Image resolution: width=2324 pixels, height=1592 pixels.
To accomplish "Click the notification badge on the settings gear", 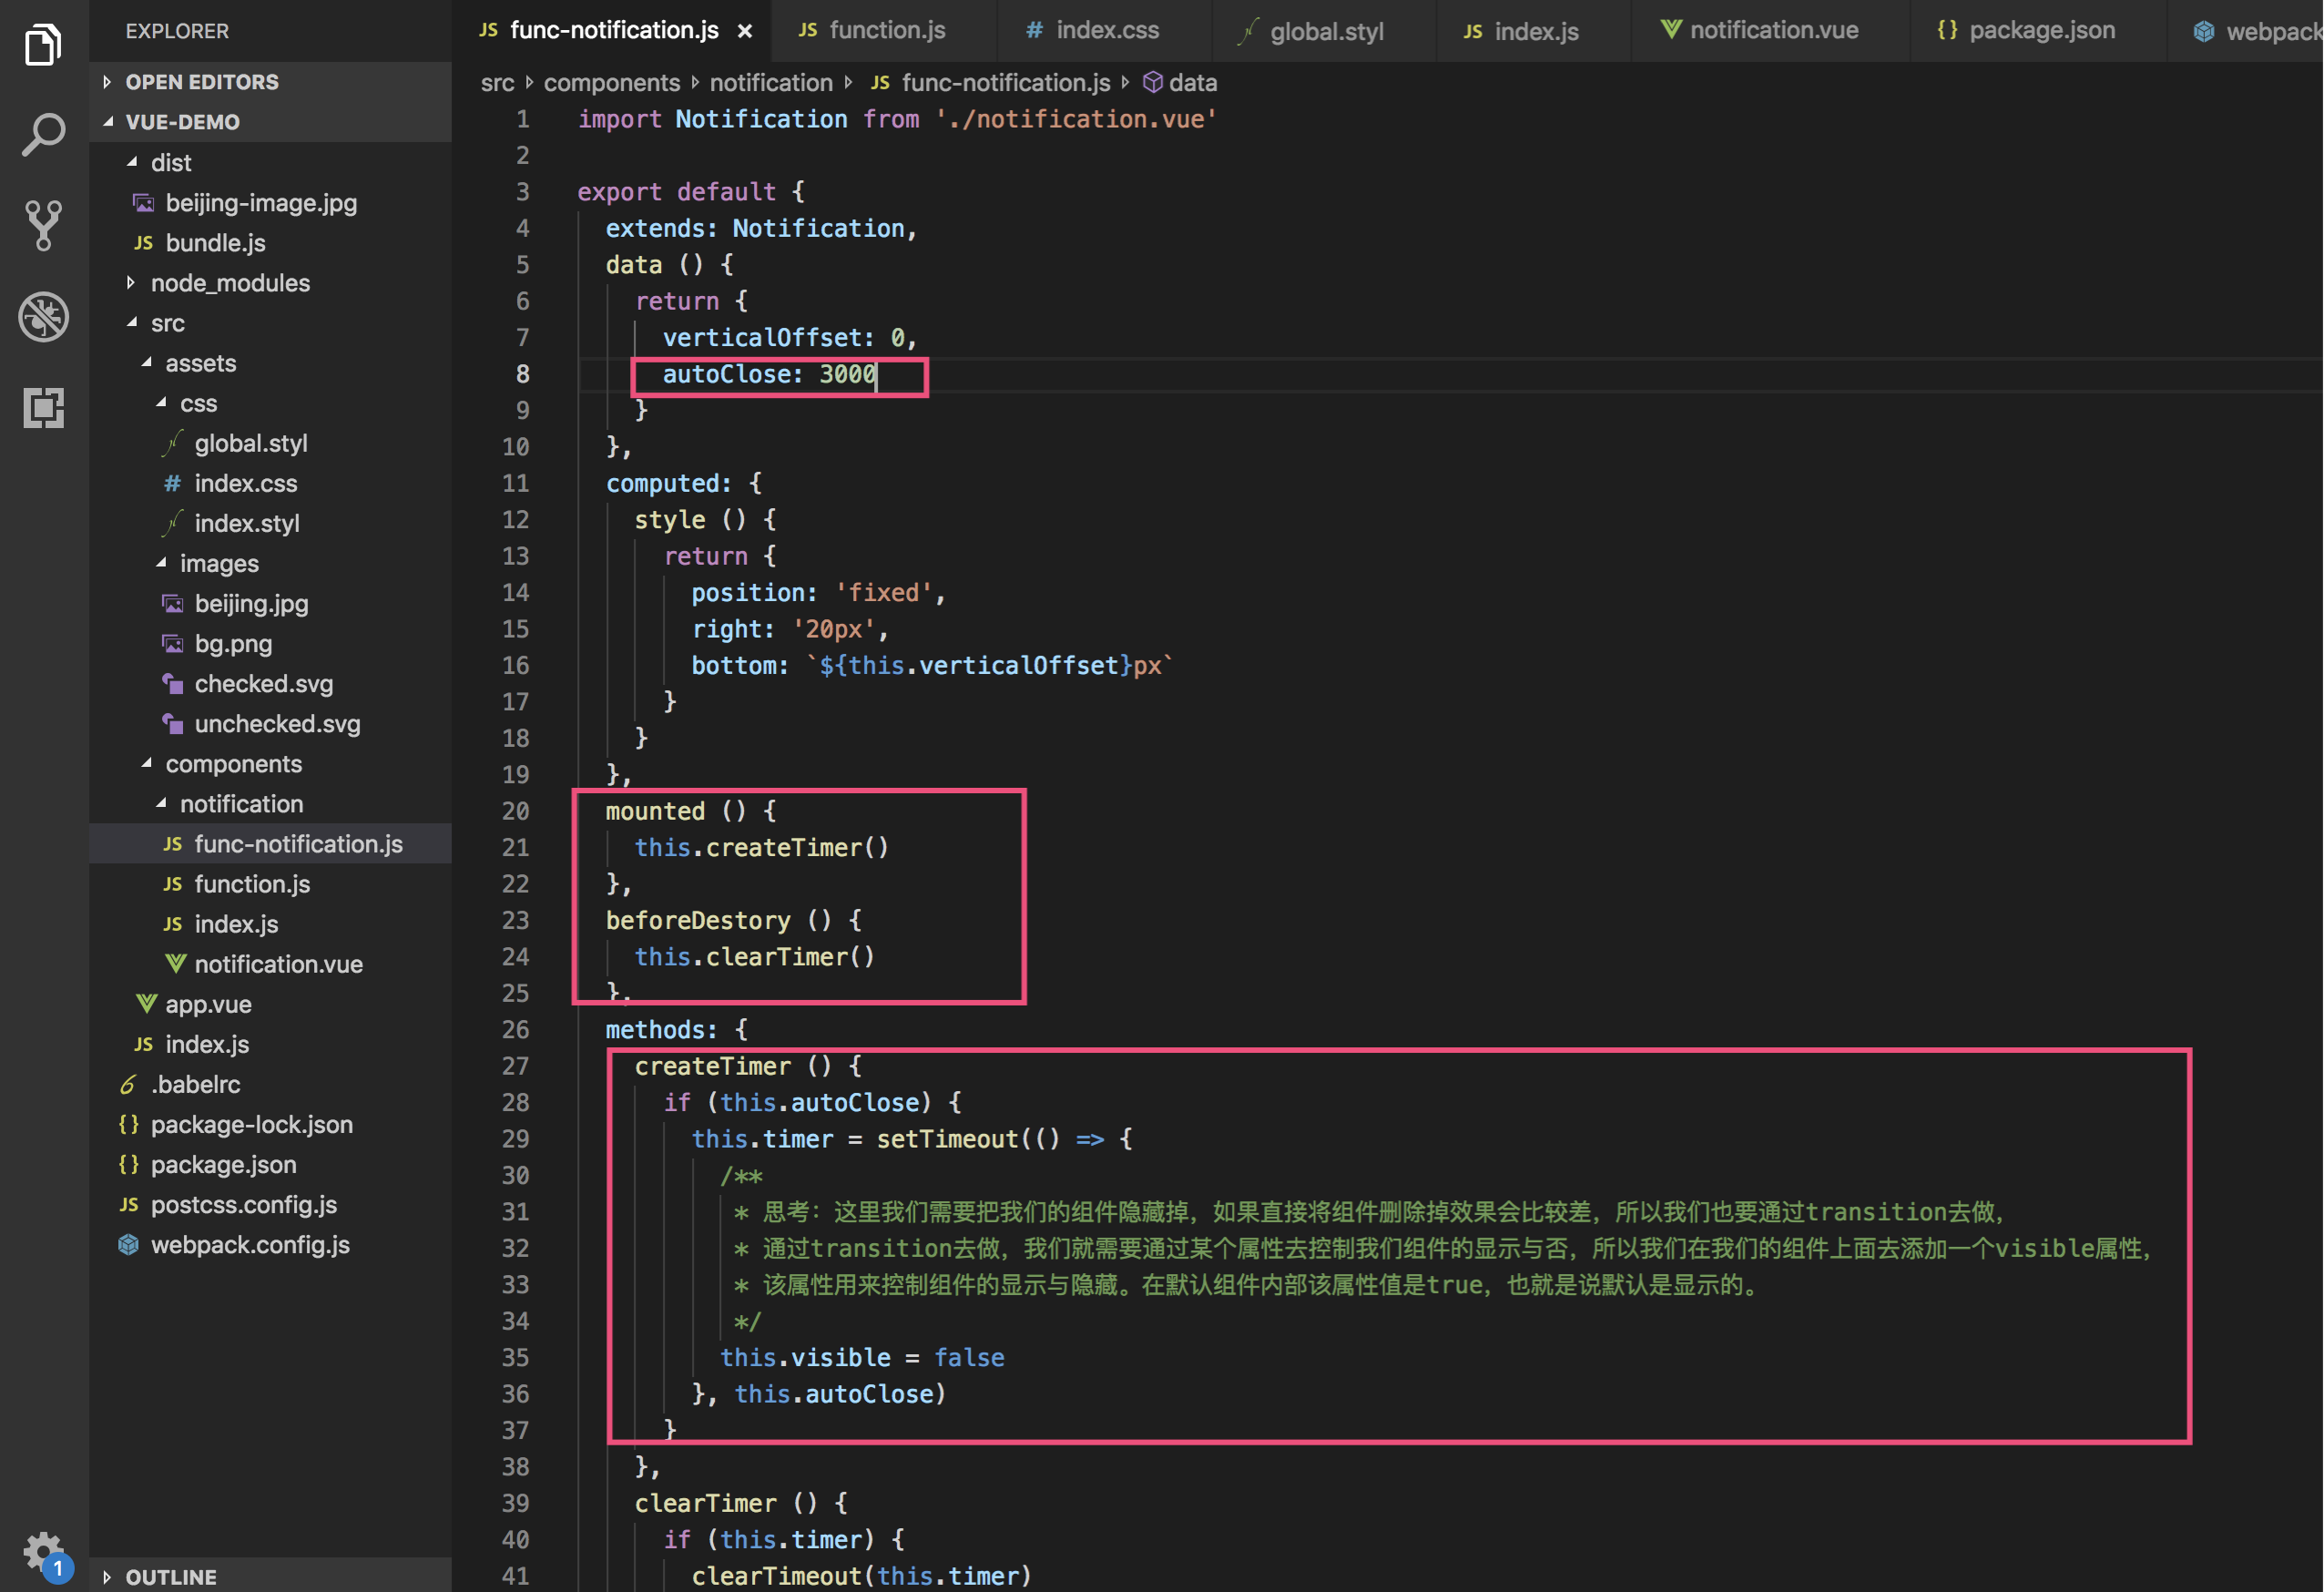I will tap(58, 1569).
